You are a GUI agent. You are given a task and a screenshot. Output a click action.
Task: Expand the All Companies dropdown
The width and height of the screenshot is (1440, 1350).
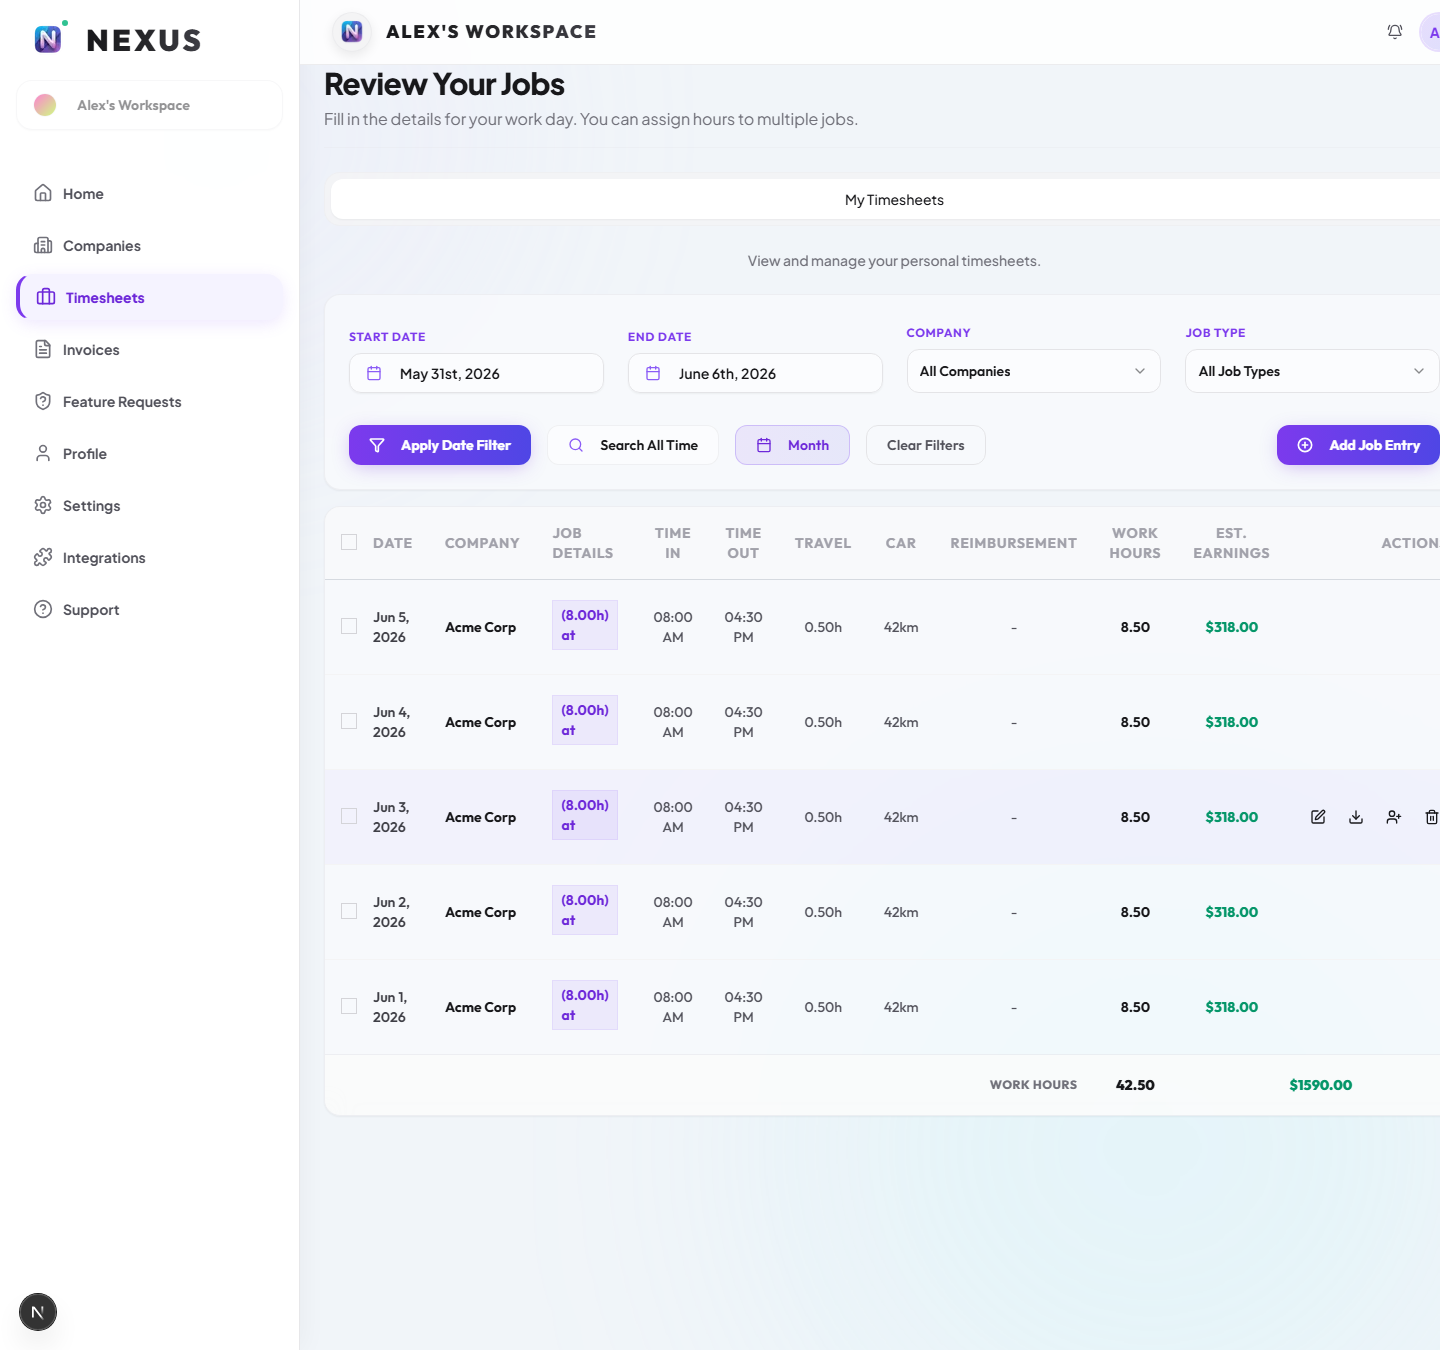pos(1033,371)
